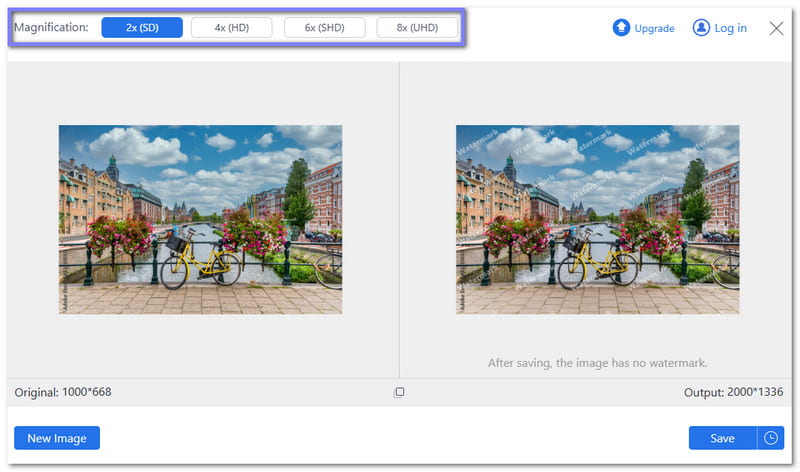This screenshot has width=800, height=472.
Task: Choose the 6x (SHD) magnification level
Action: [324, 28]
